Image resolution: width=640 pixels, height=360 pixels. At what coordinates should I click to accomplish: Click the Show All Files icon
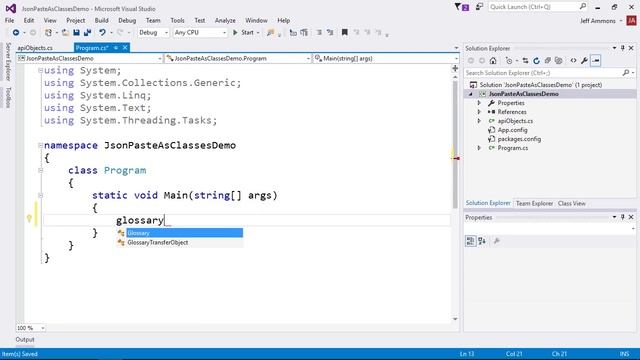click(558, 61)
